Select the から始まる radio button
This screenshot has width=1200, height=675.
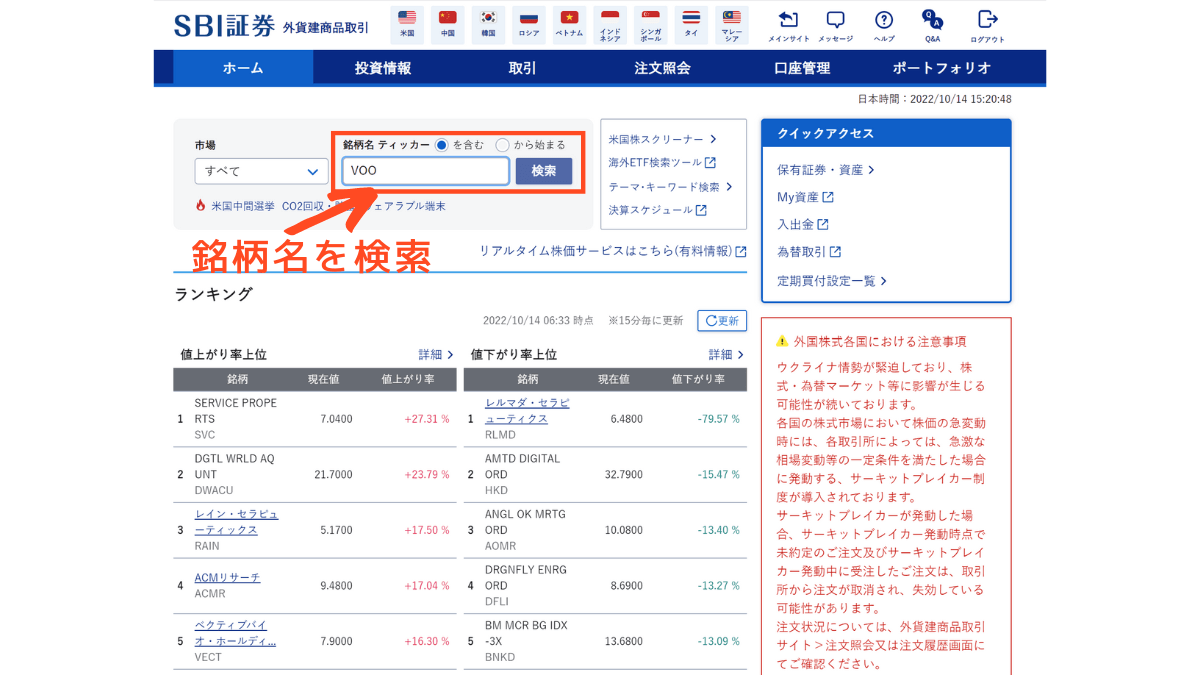tap(503, 145)
